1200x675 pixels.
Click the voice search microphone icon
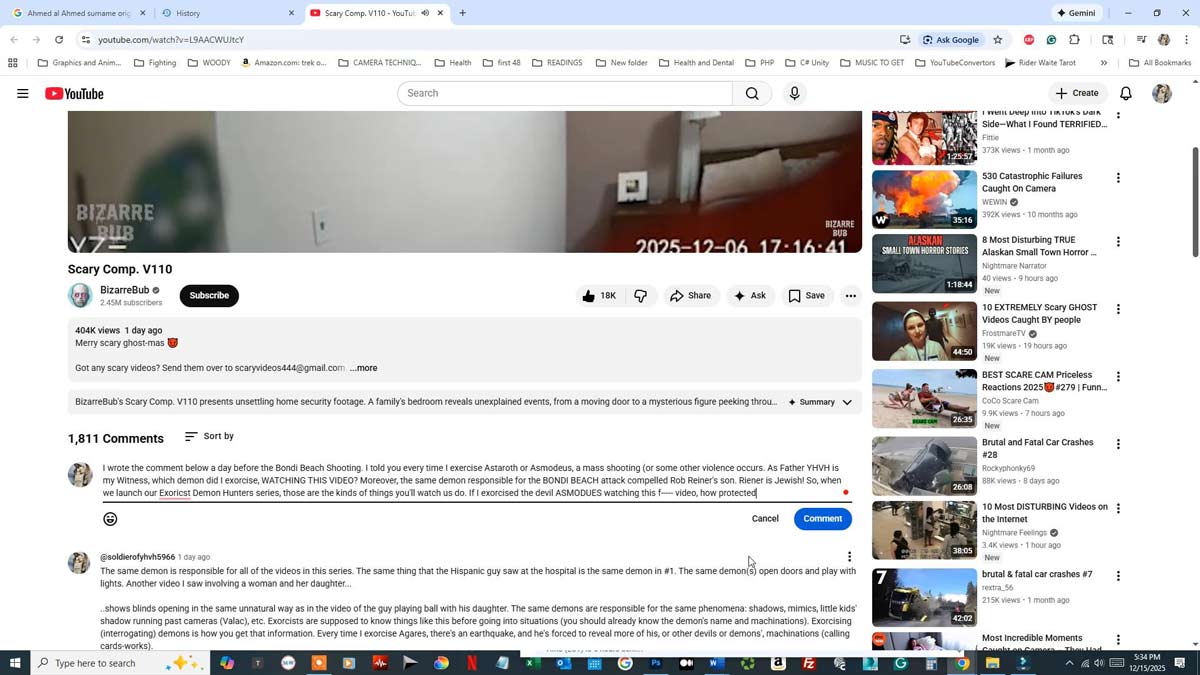794,93
